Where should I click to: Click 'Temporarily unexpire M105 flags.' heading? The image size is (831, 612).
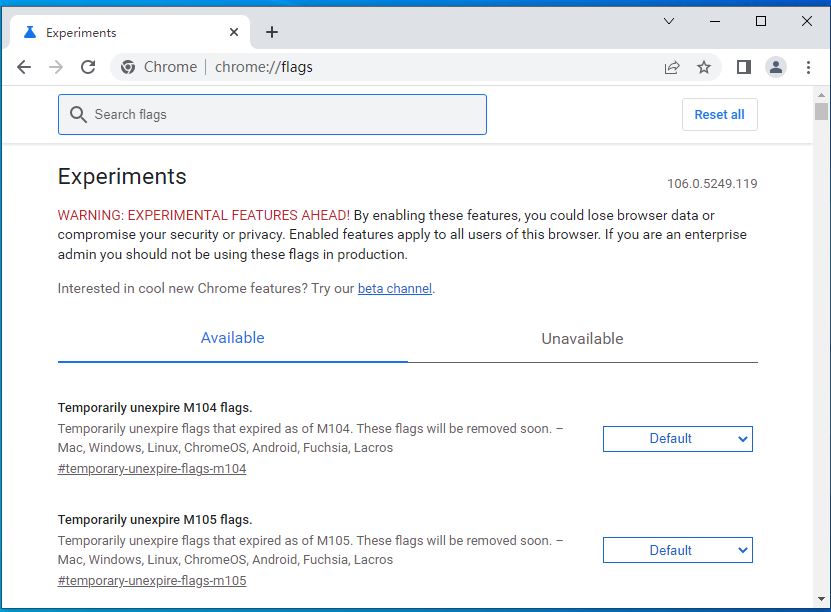(155, 520)
